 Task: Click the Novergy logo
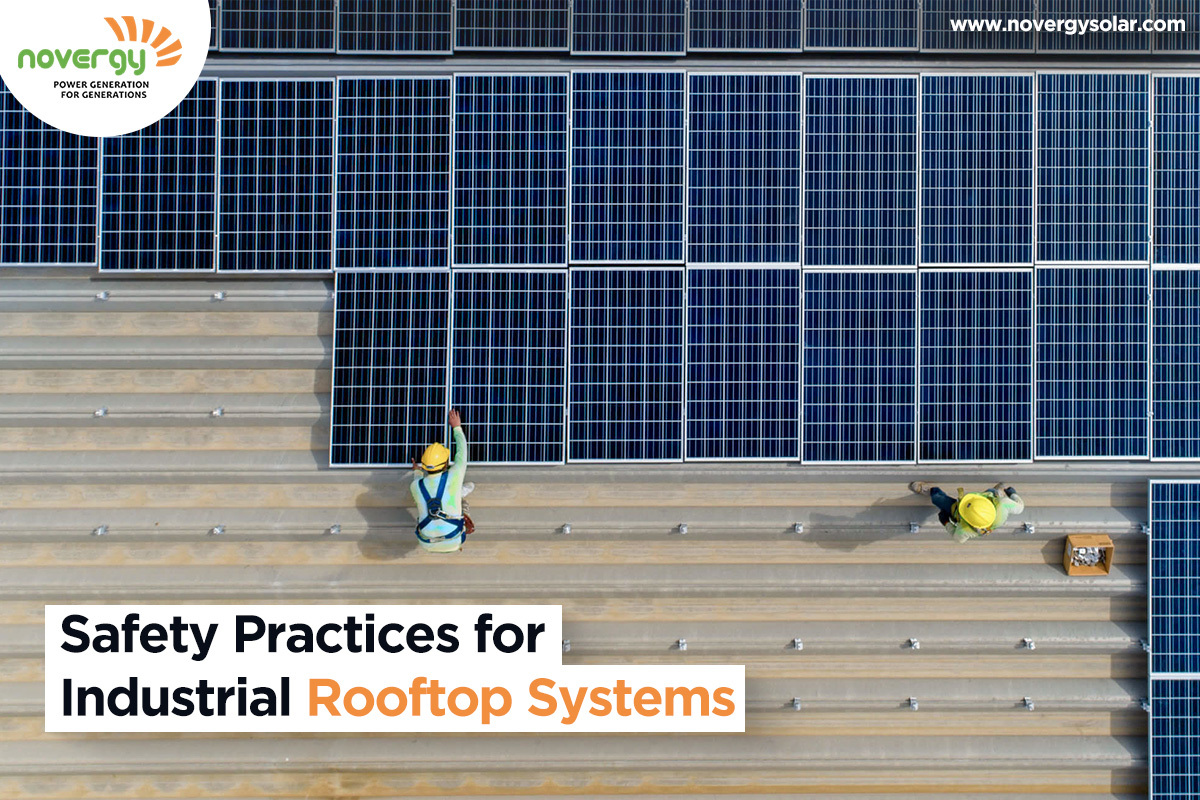tap(99, 58)
